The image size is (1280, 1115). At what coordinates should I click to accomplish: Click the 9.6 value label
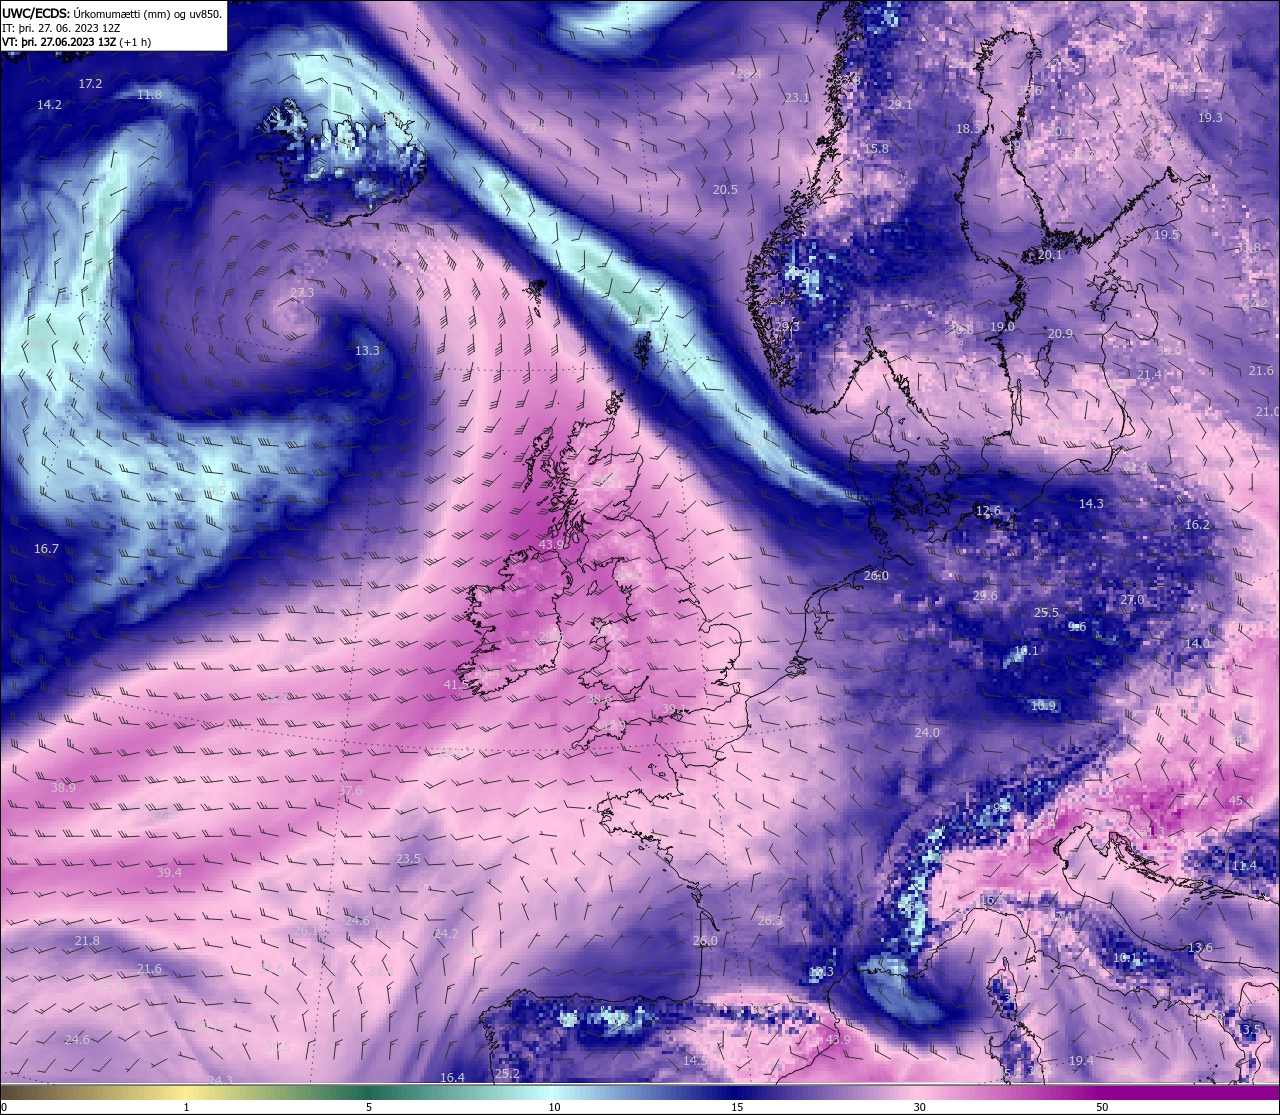pyautogui.click(x=1077, y=627)
